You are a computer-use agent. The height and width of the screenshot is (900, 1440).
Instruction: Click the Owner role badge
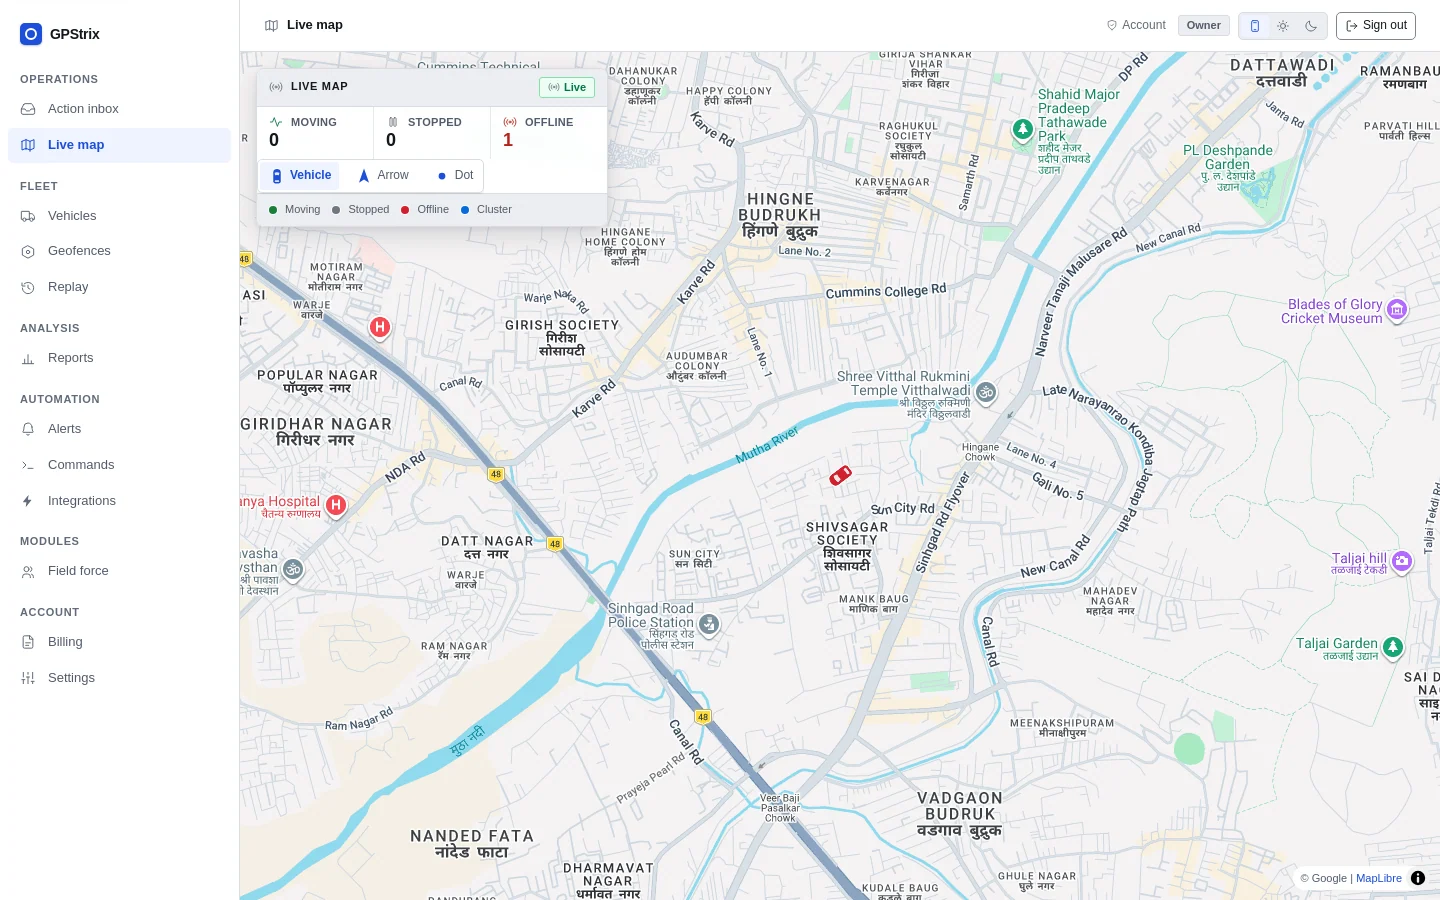tap(1203, 26)
